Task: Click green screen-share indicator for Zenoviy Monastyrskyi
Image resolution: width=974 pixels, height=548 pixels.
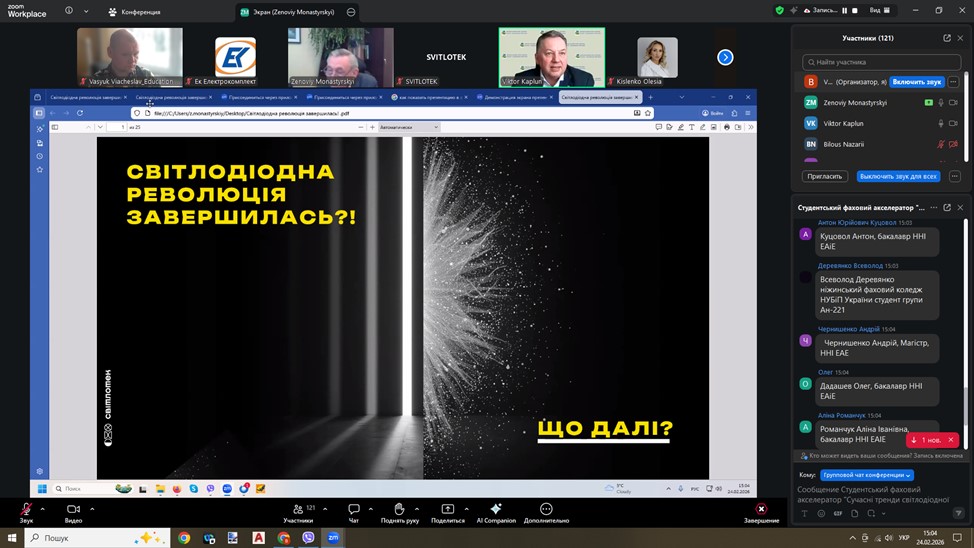Action: [929, 103]
